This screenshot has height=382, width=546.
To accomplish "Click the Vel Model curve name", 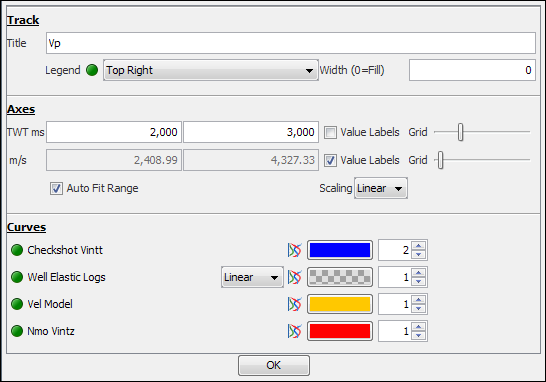I will (x=50, y=304).
